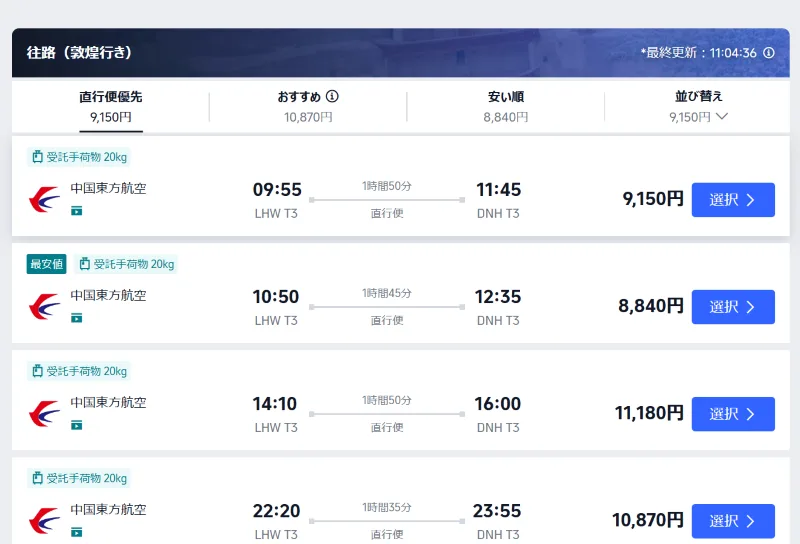Switch to the 直行便優先 tab
This screenshot has height=544, width=800.
click(110, 106)
